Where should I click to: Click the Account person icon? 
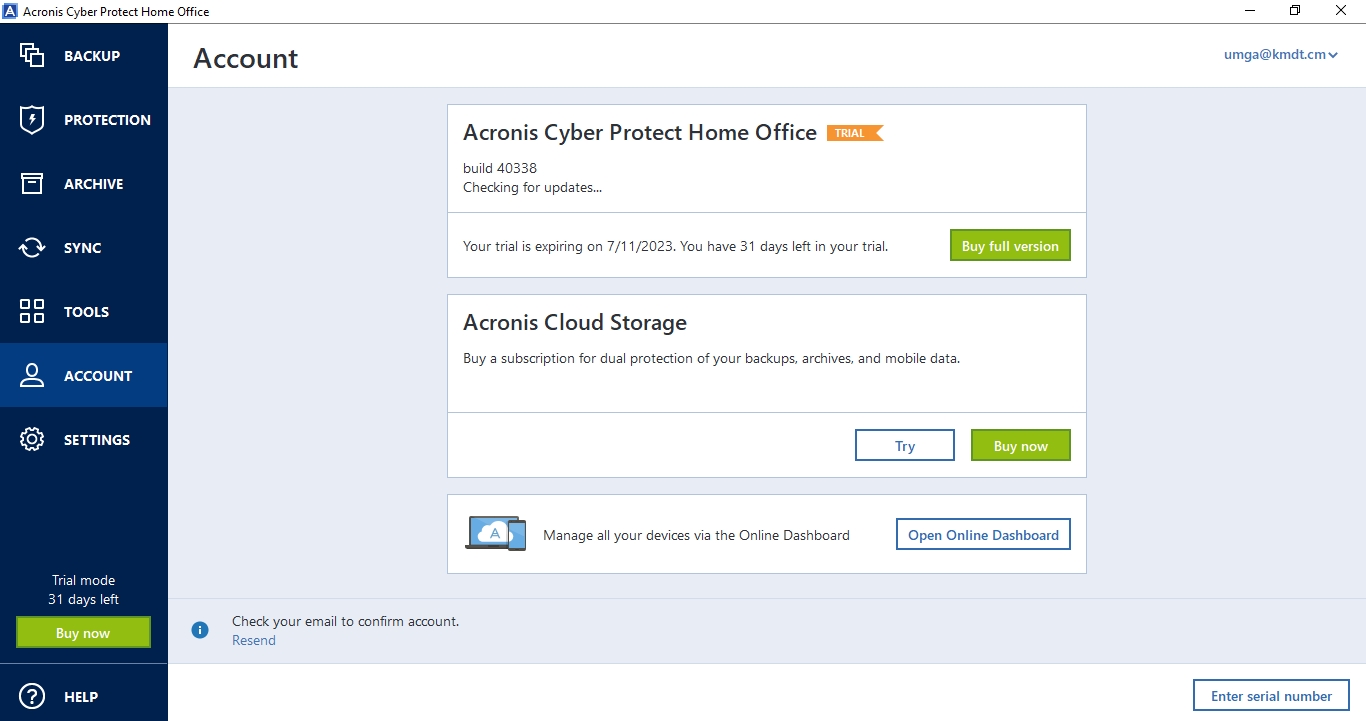[x=32, y=376]
